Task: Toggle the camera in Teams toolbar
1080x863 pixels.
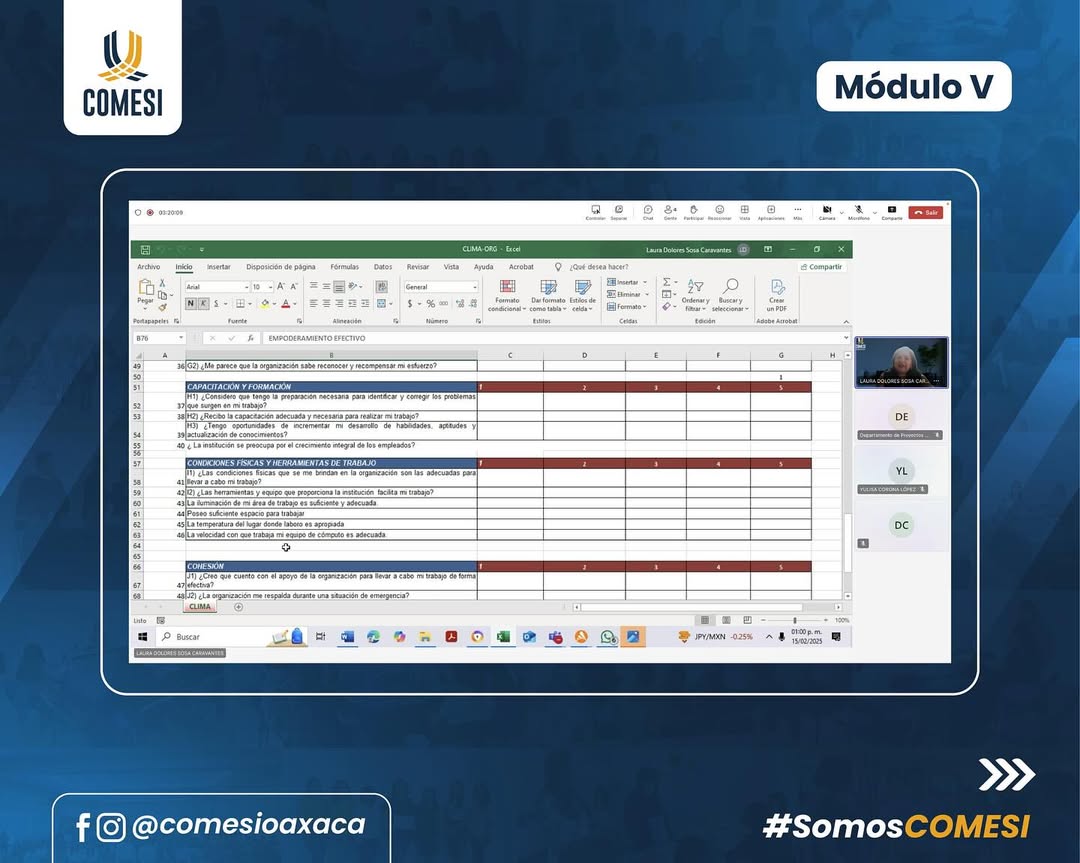Action: (x=827, y=211)
